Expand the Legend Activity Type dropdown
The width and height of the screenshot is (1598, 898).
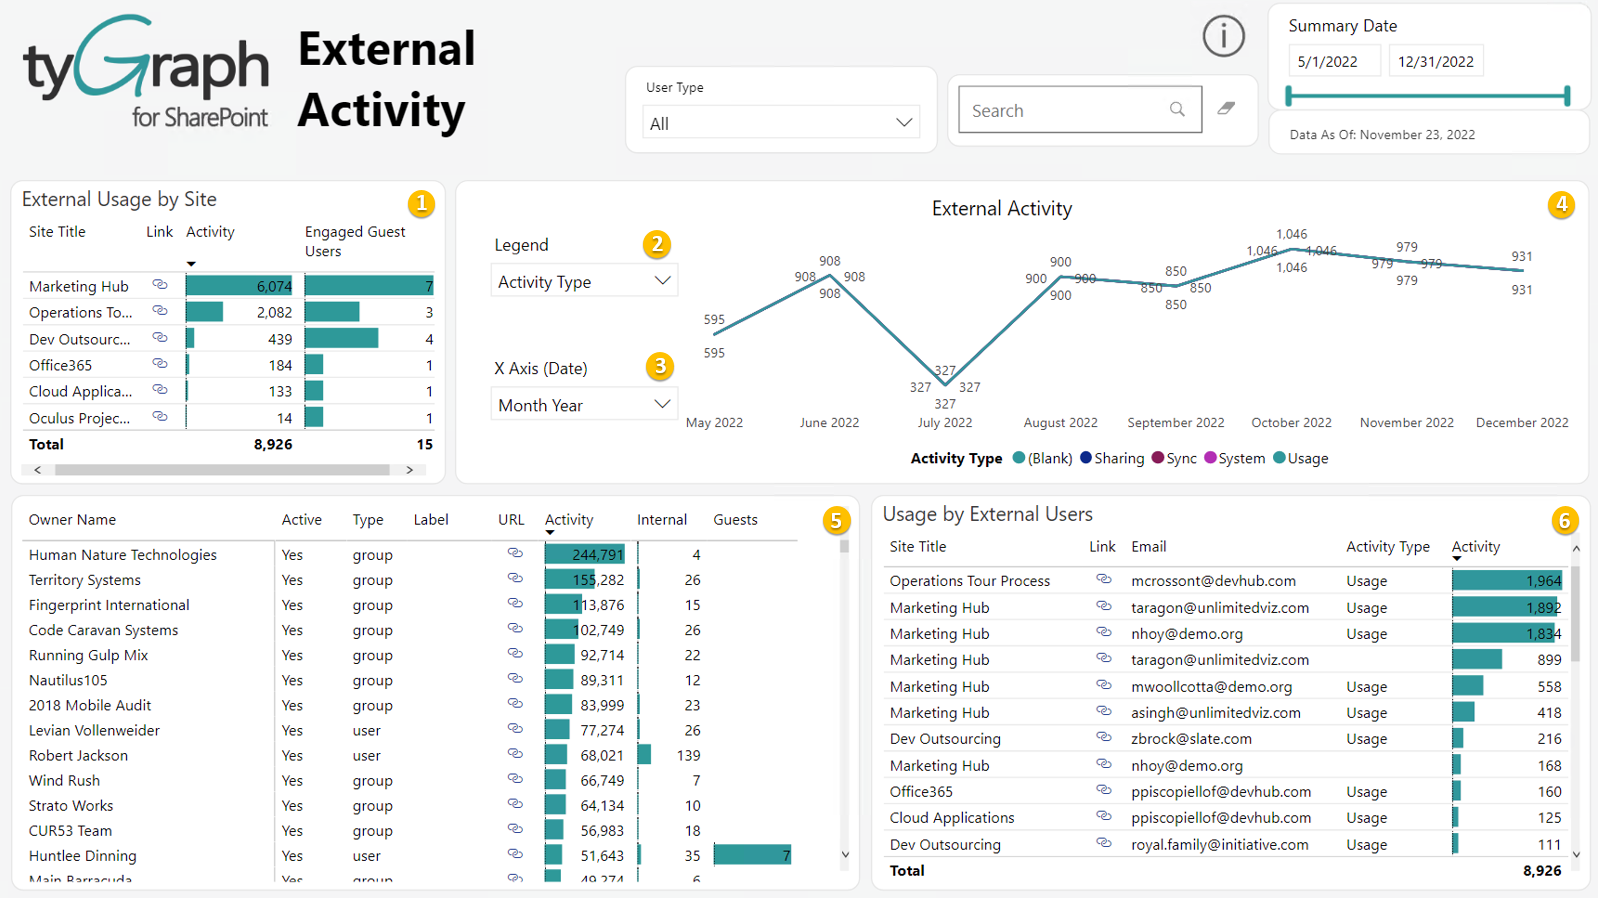584,282
